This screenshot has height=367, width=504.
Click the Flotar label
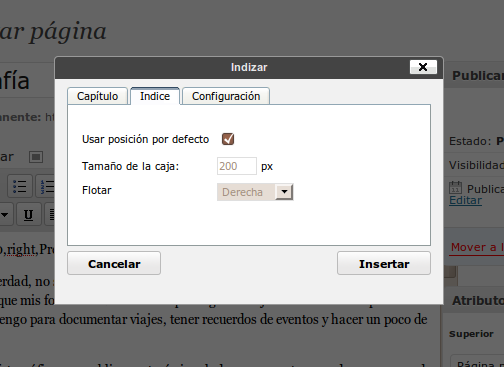click(97, 190)
